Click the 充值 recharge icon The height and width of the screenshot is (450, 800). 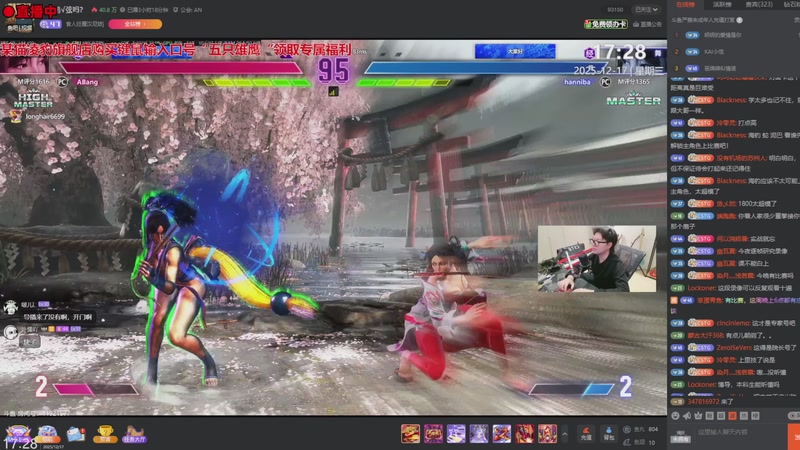(x=586, y=434)
